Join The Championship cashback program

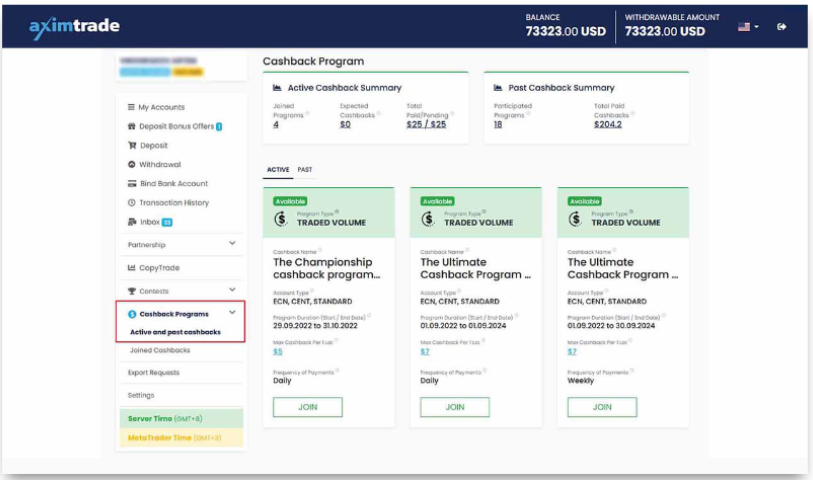pyautogui.click(x=307, y=407)
